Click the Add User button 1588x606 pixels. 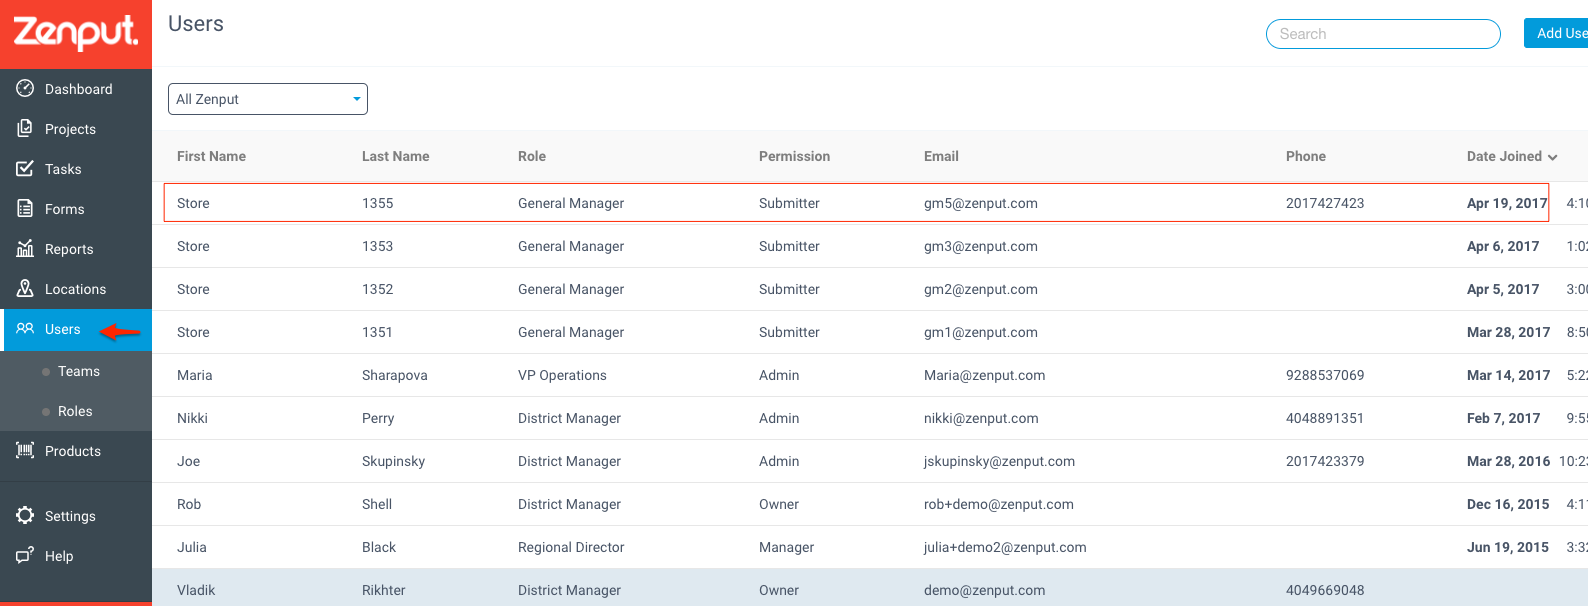(x=1556, y=33)
